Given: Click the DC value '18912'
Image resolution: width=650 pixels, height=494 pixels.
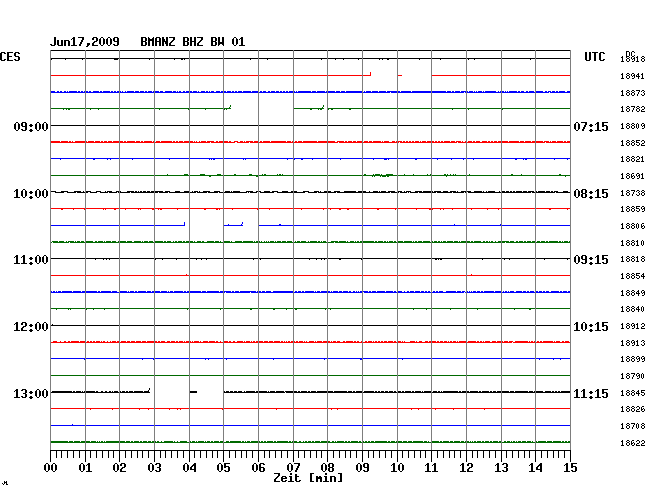Looking at the screenshot, I should 633,326.
